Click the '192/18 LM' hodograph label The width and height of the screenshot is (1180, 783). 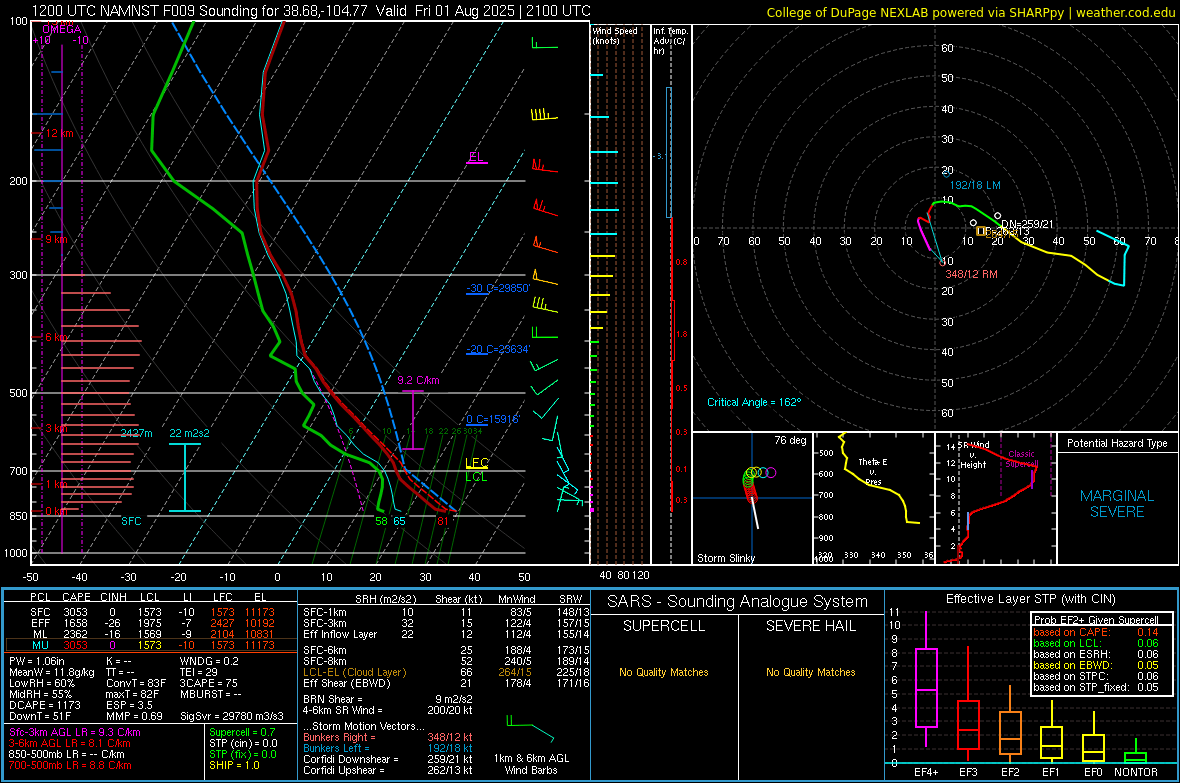(x=975, y=185)
